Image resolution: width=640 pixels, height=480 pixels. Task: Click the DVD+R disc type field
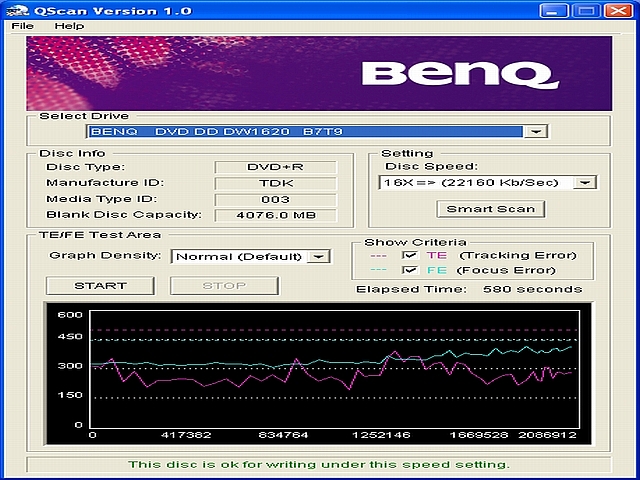(x=276, y=167)
